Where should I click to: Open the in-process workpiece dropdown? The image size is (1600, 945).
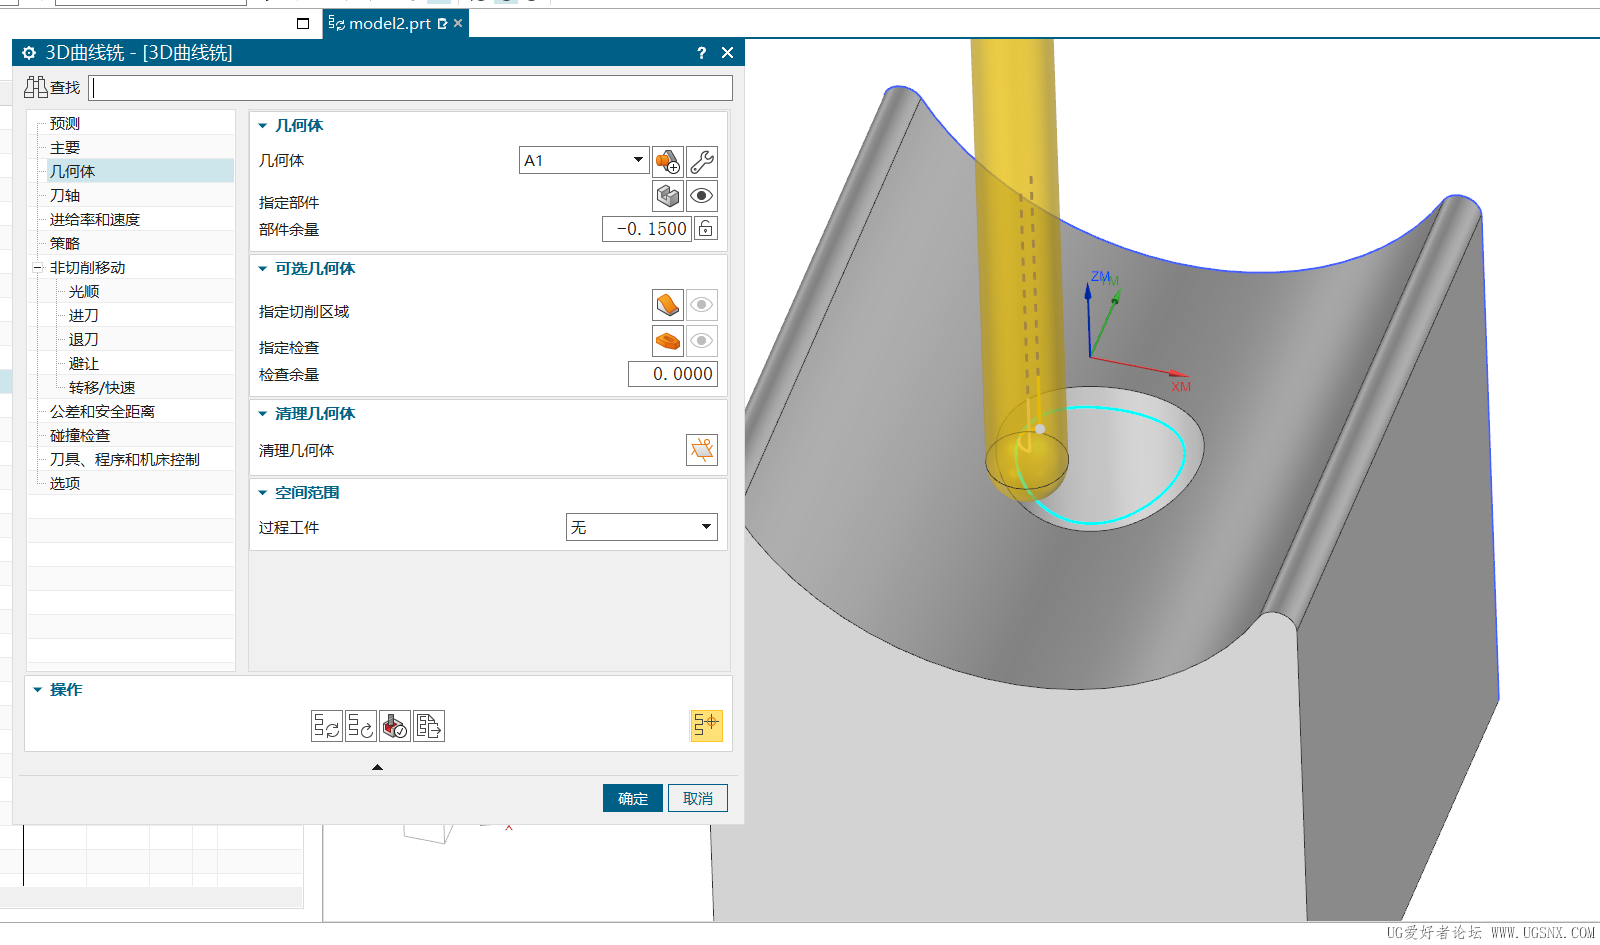706,527
